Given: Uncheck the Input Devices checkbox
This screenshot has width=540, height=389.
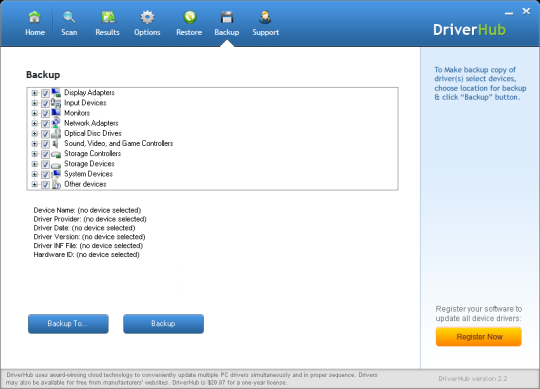Looking at the screenshot, I should pyautogui.click(x=45, y=103).
